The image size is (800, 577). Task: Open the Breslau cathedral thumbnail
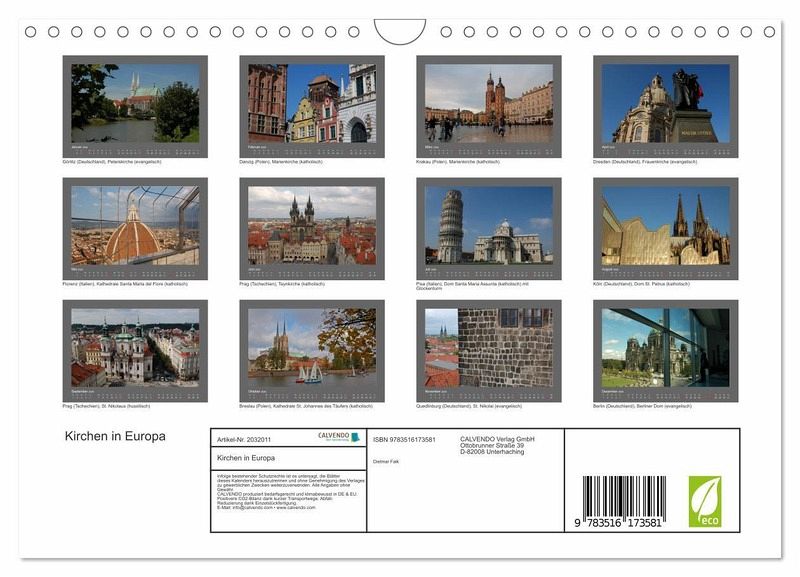[312, 350]
